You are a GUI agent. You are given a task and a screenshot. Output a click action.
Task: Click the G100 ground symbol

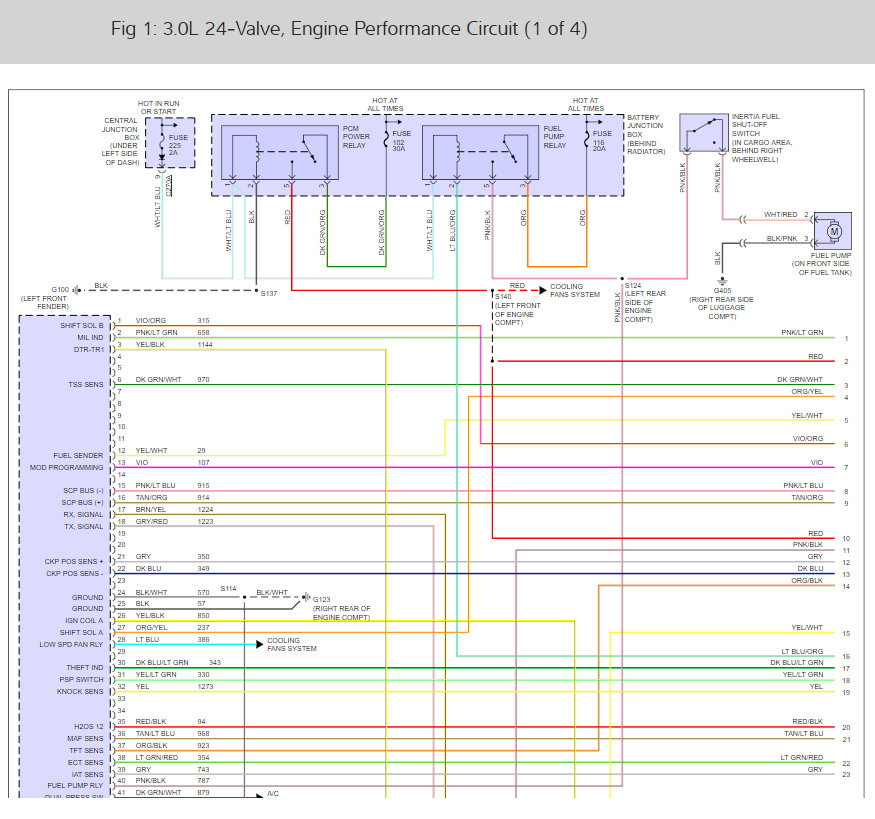[x=77, y=289]
